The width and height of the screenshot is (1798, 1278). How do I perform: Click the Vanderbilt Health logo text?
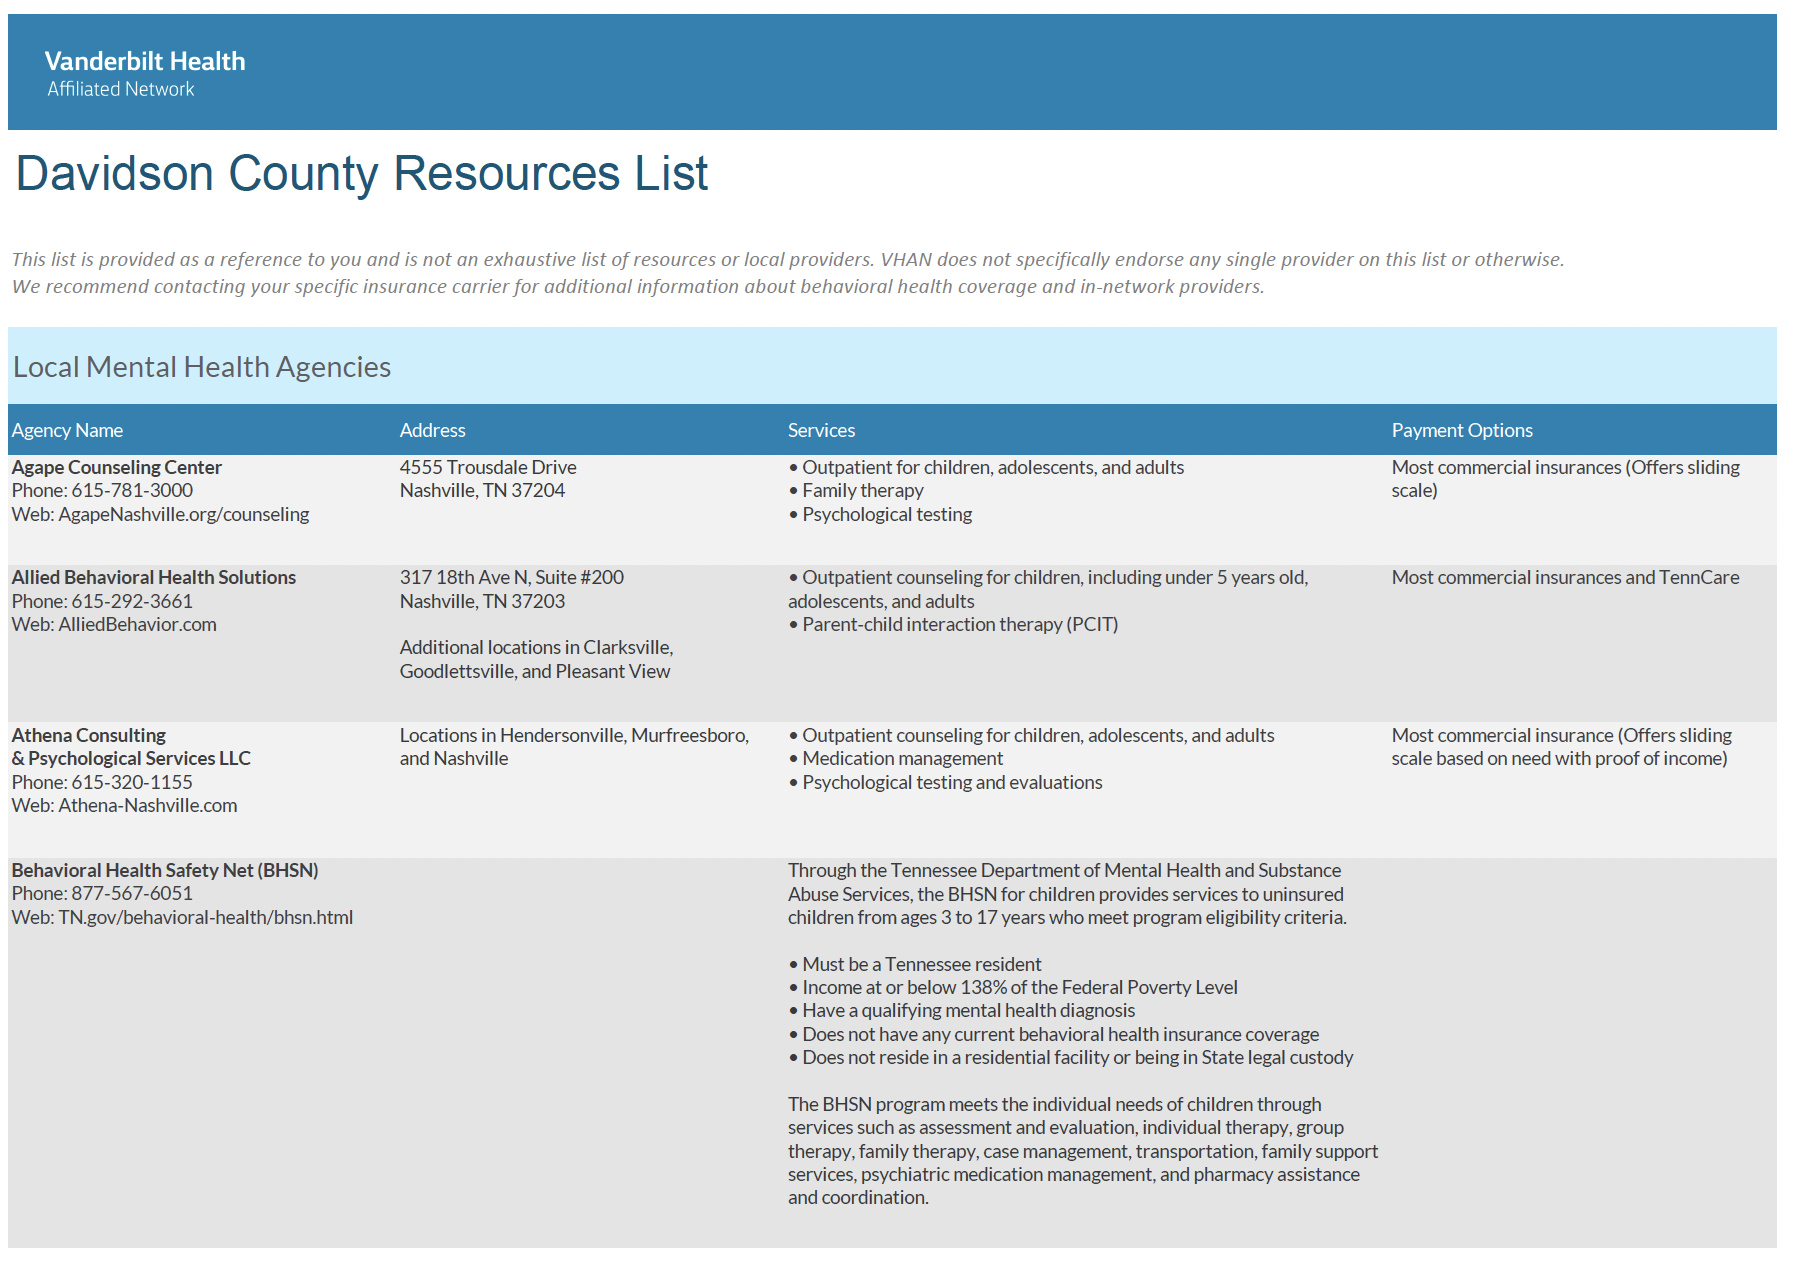pos(145,61)
